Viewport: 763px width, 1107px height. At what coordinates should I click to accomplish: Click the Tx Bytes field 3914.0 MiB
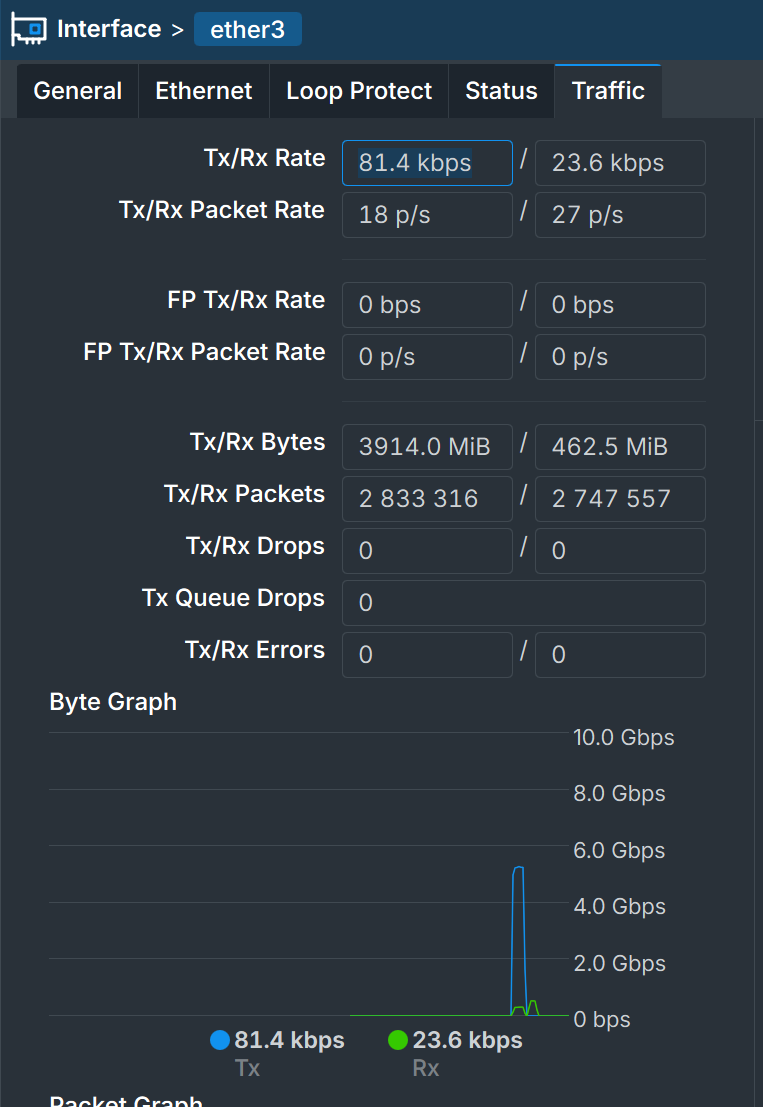[427, 447]
